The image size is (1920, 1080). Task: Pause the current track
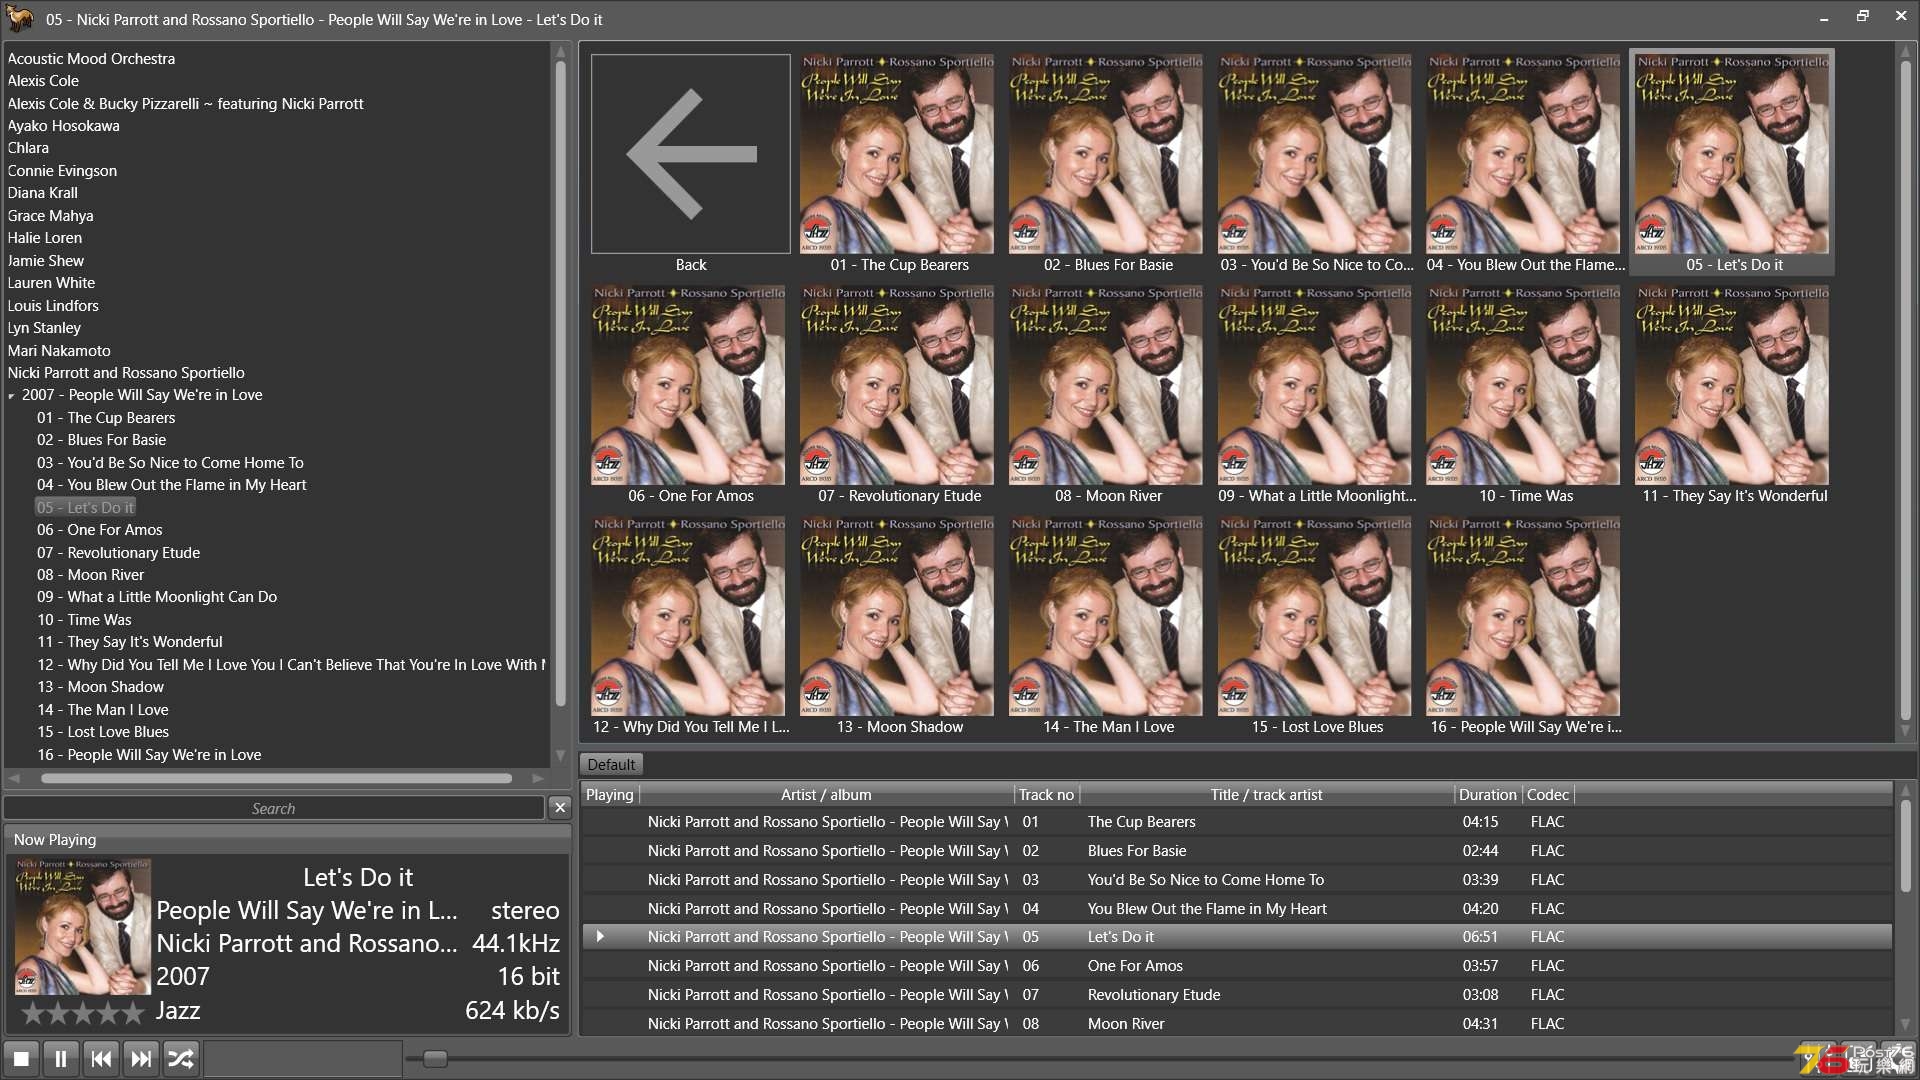click(x=61, y=1058)
